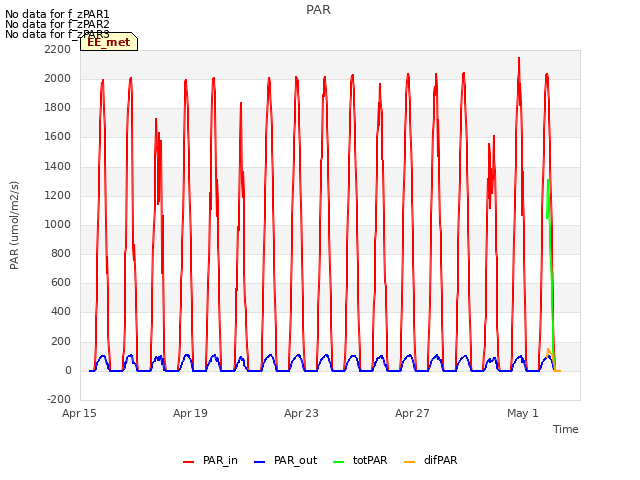
Task: Click the 'No data for f_zPAR2' message
Action: coord(57,24)
